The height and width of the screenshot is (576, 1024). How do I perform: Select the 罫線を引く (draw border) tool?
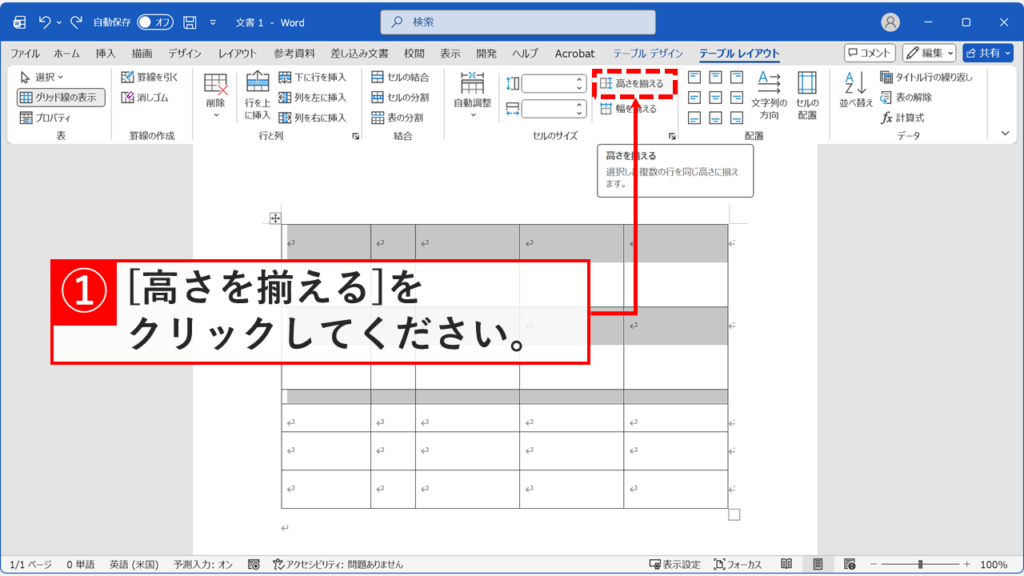coord(149,75)
